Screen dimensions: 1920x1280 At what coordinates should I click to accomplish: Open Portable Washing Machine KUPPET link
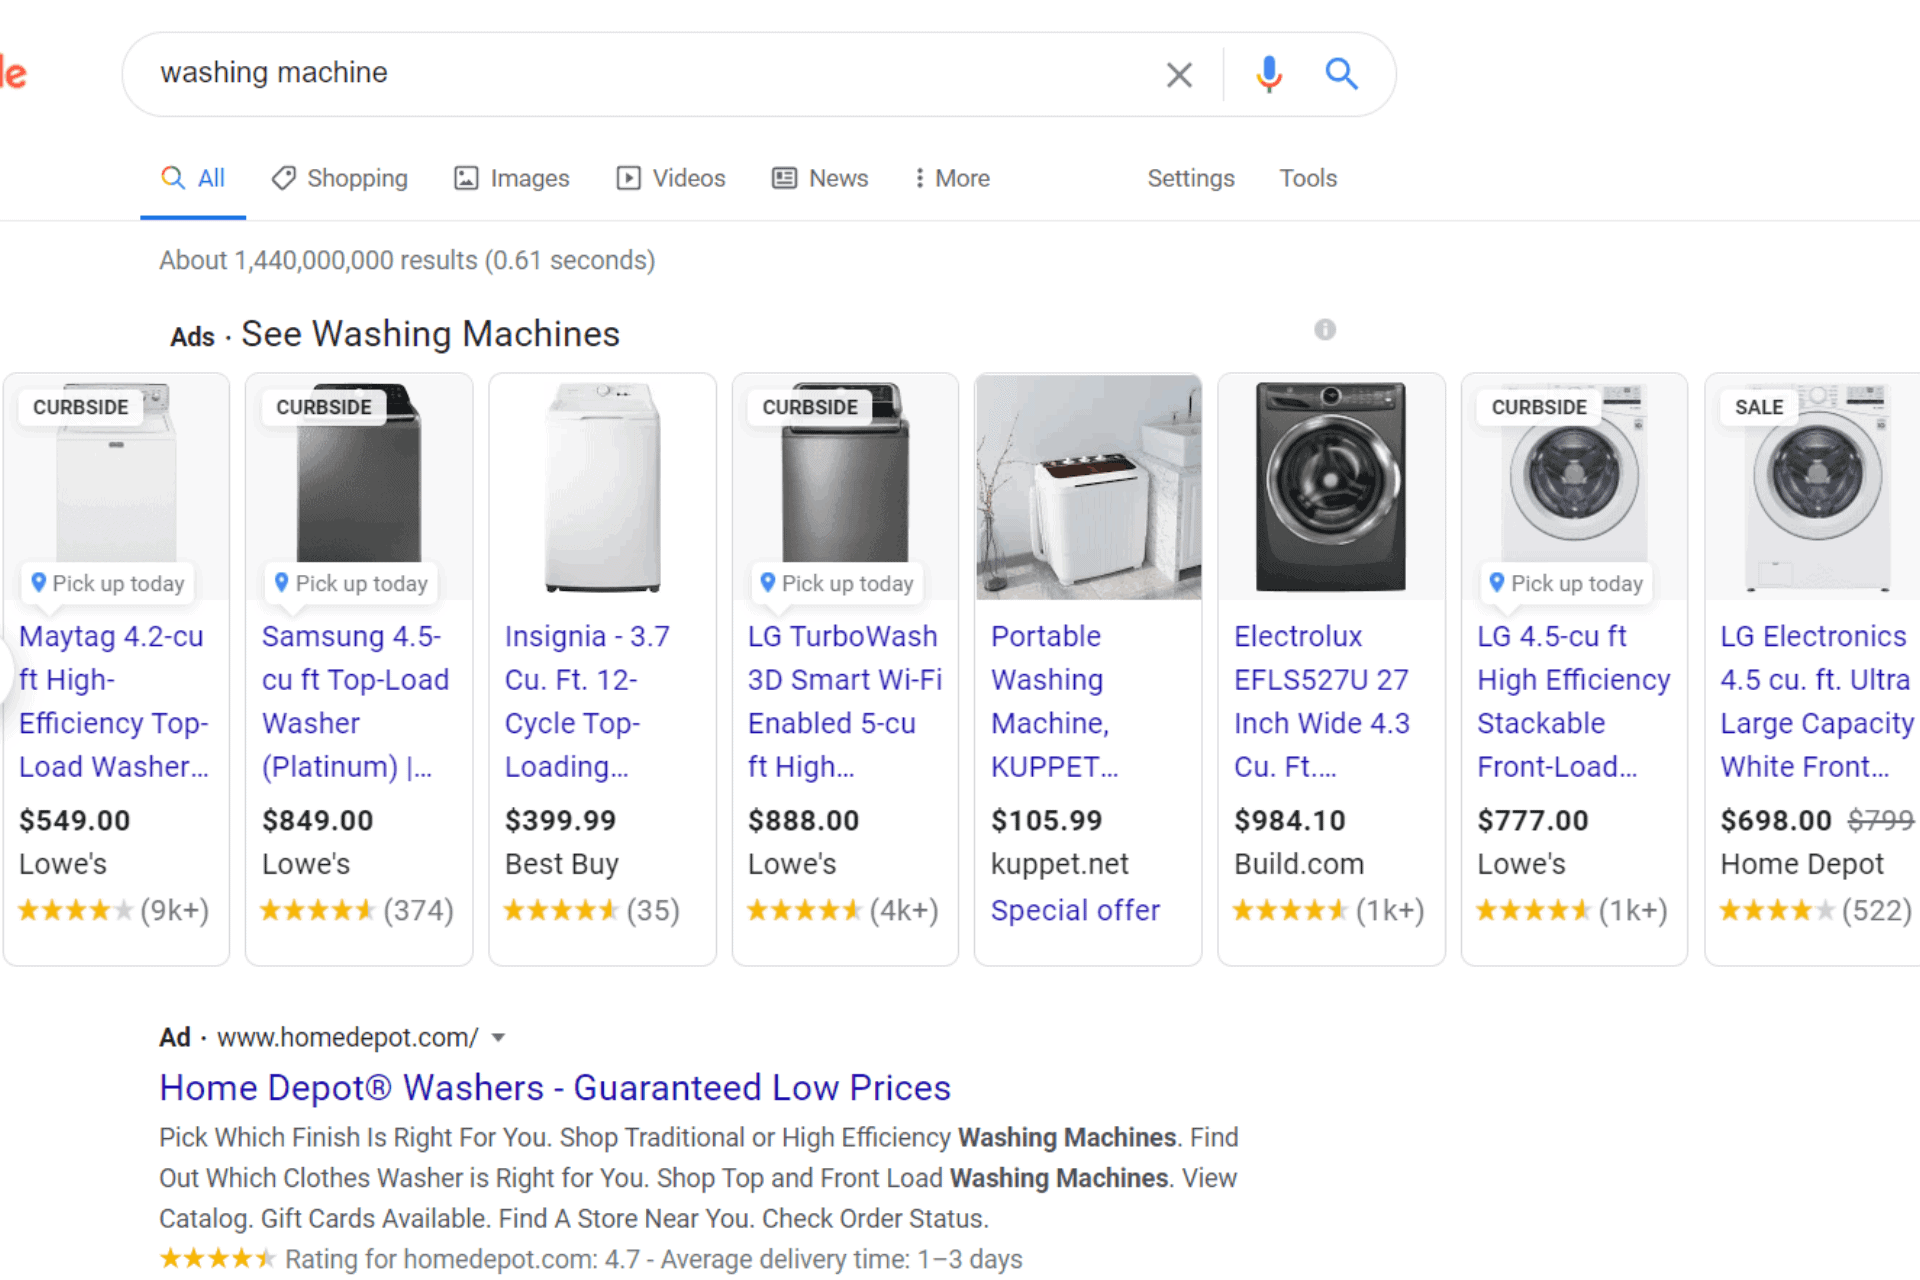click(1055, 701)
